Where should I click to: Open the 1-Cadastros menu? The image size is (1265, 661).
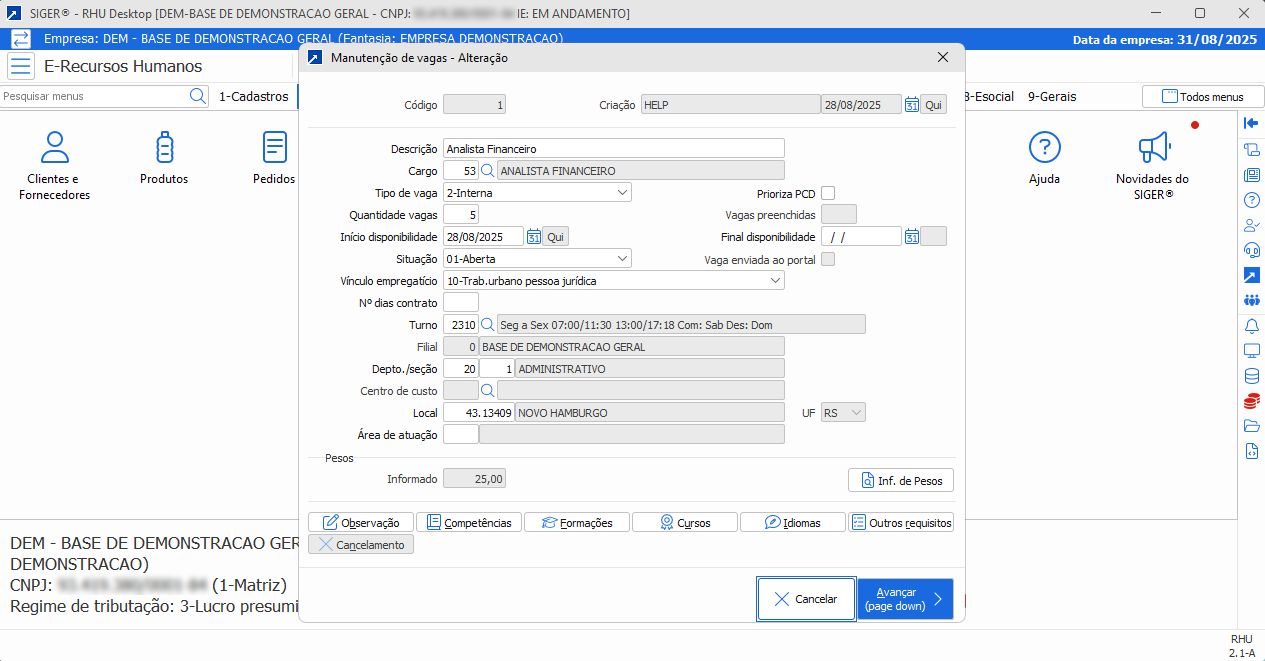point(254,97)
